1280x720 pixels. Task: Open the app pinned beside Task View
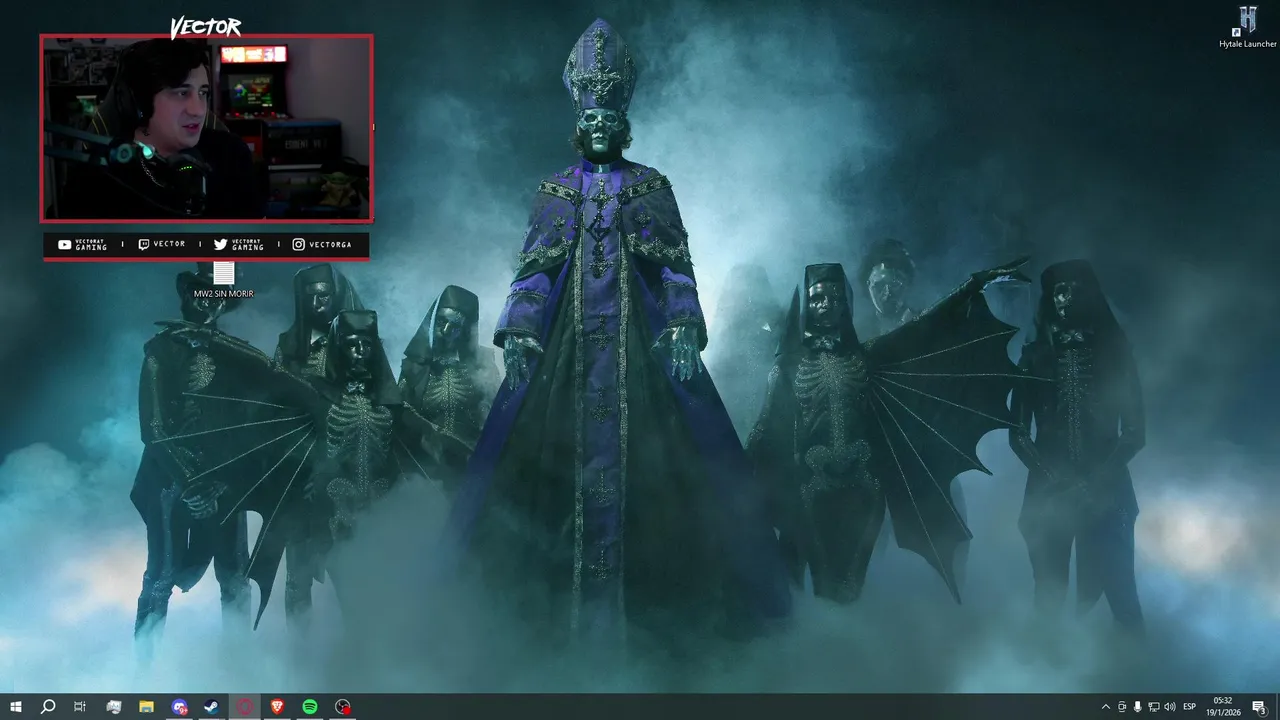coord(113,707)
